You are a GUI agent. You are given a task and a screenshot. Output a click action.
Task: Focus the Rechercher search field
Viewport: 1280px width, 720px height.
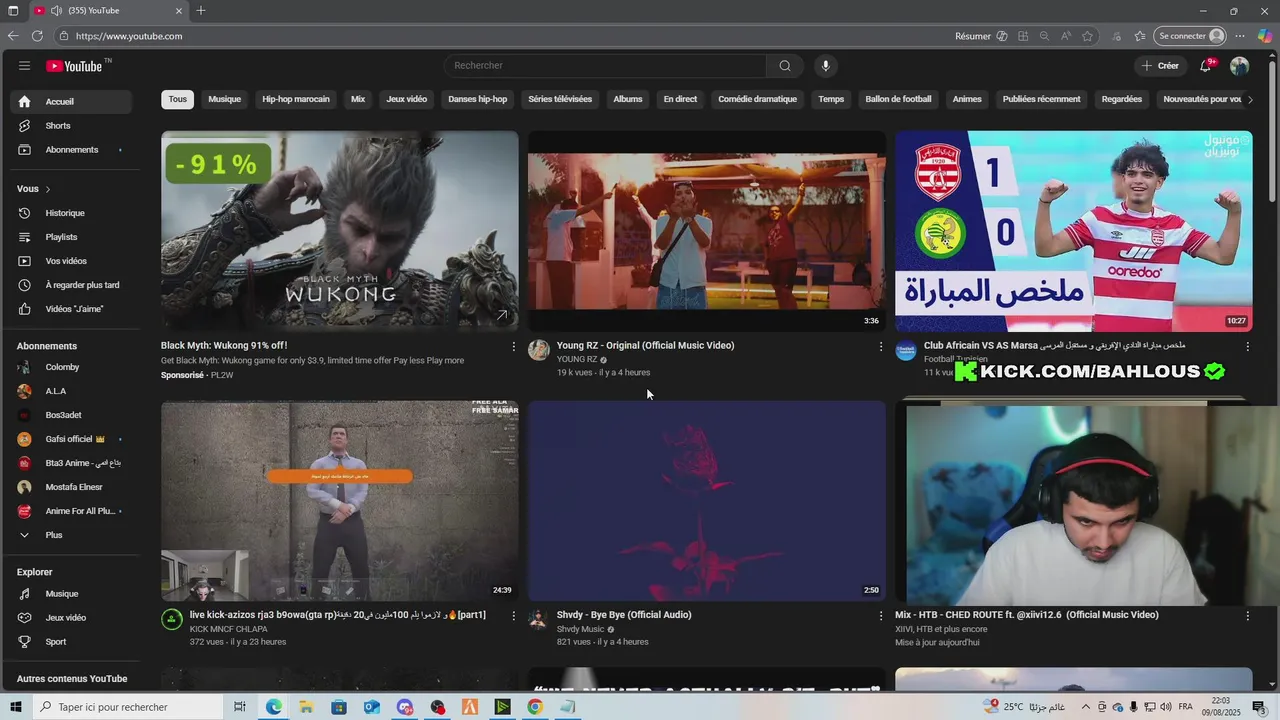click(x=605, y=66)
